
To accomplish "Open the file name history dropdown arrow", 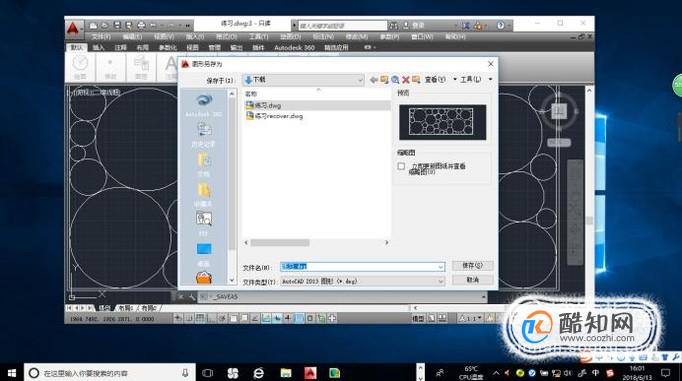I will click(x=441, y=267).
